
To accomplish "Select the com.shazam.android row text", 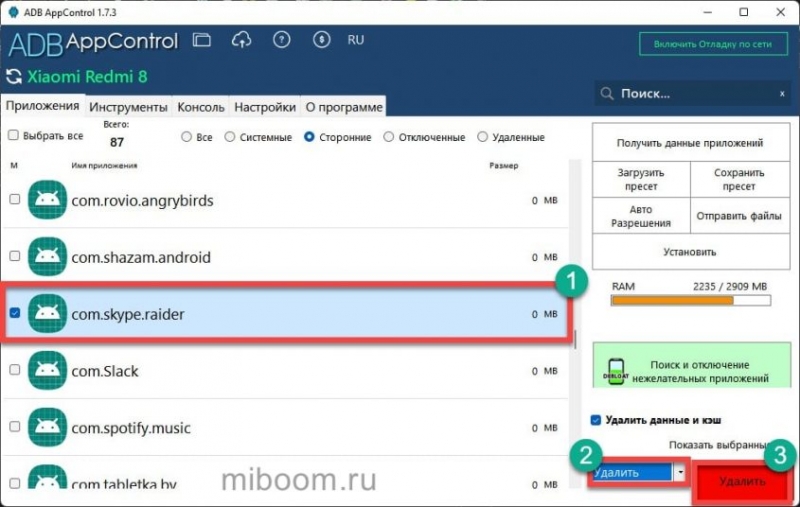I will tap(141, 257).
